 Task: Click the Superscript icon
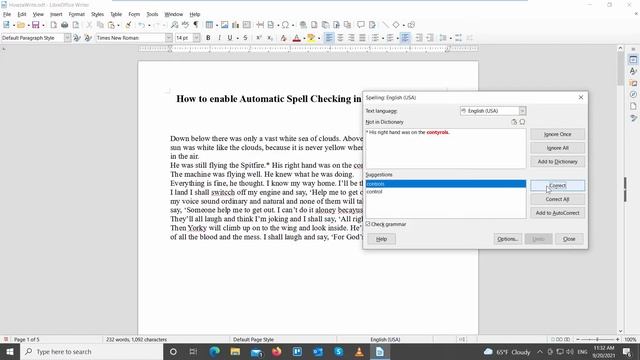pos(259,38)
